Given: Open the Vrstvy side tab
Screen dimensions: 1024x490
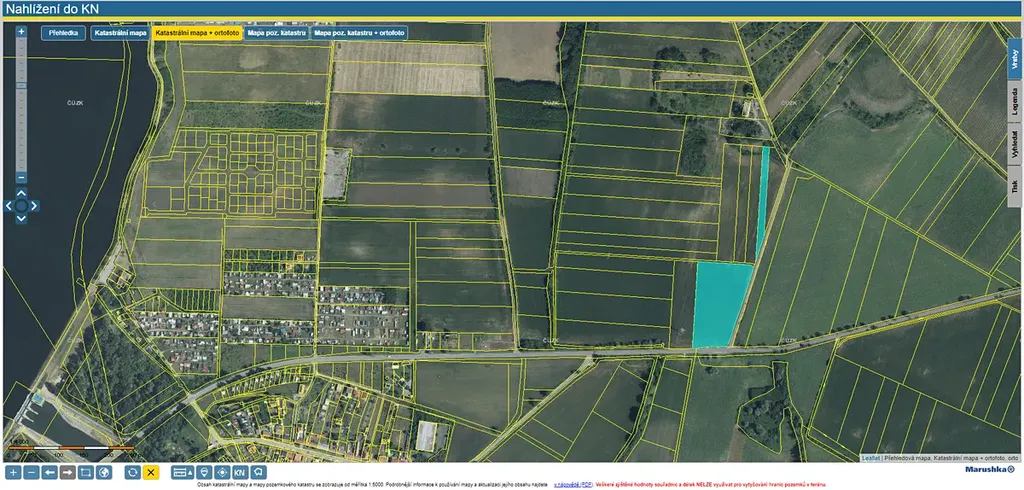Looking at the screenshot, I should (1014, 60).
